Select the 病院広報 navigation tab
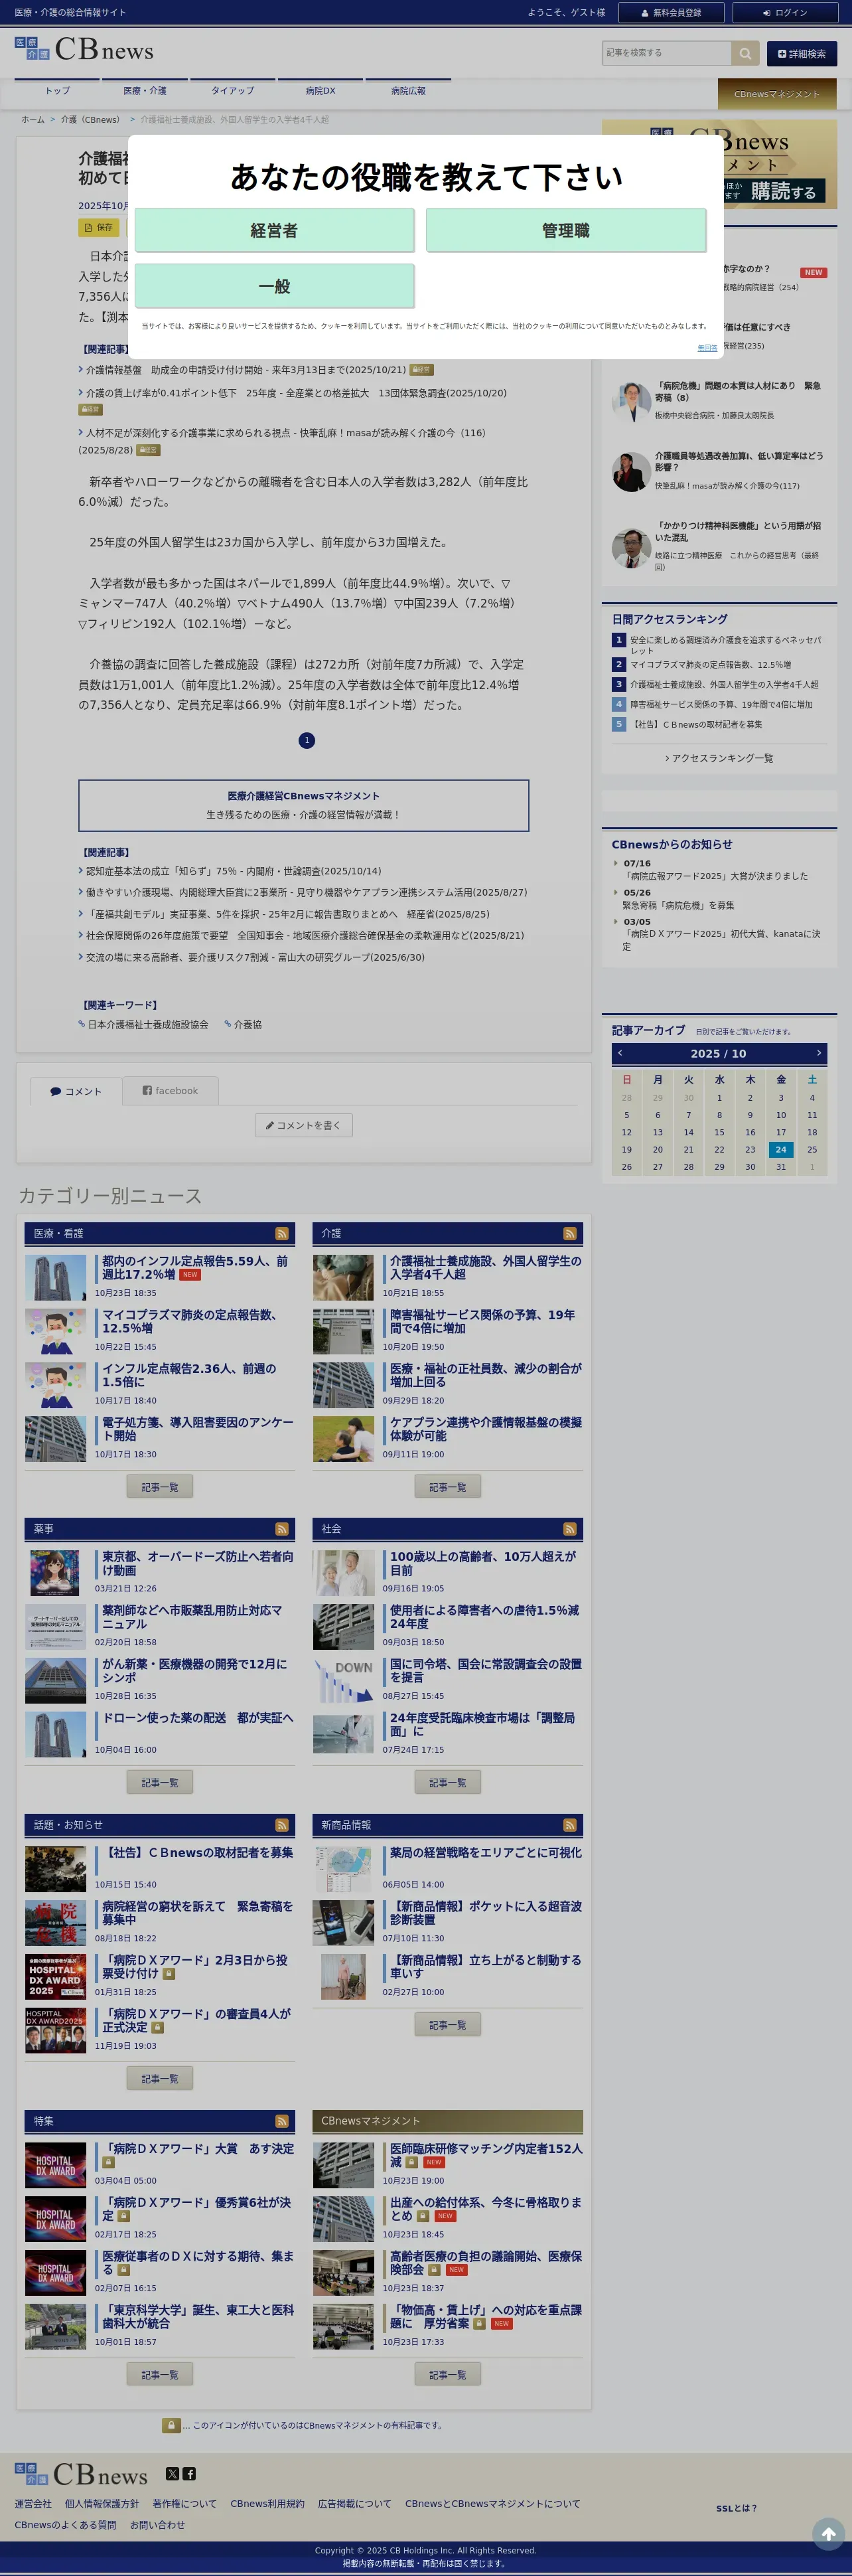Screen dimensions: 852x2576 (408, 91)
